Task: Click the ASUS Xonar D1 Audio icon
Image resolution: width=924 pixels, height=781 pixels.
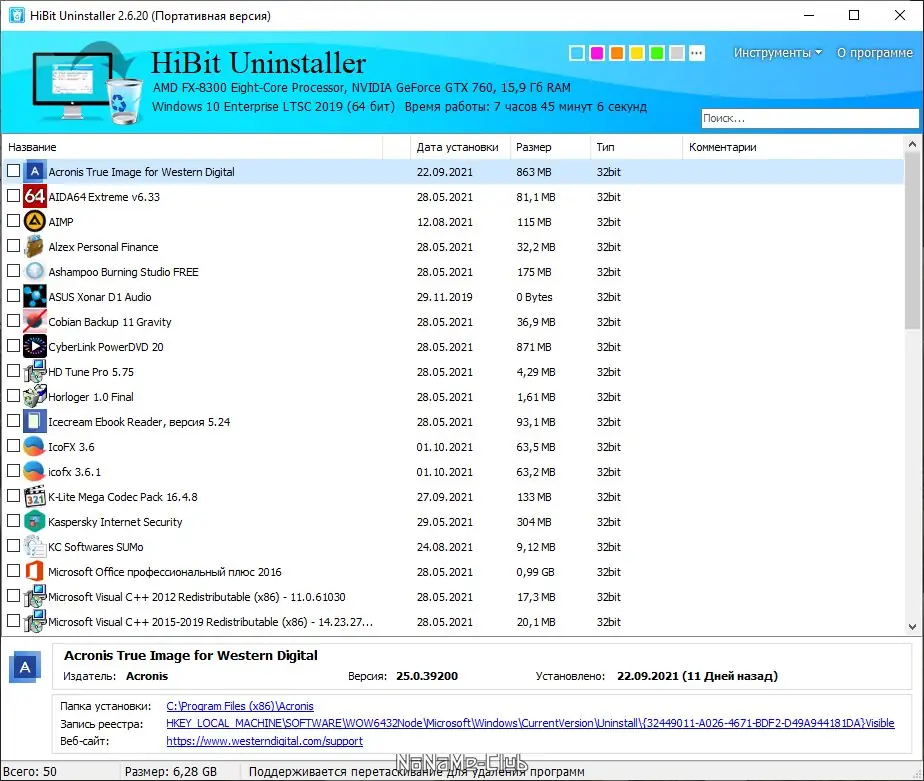Action: coord(35,296)
